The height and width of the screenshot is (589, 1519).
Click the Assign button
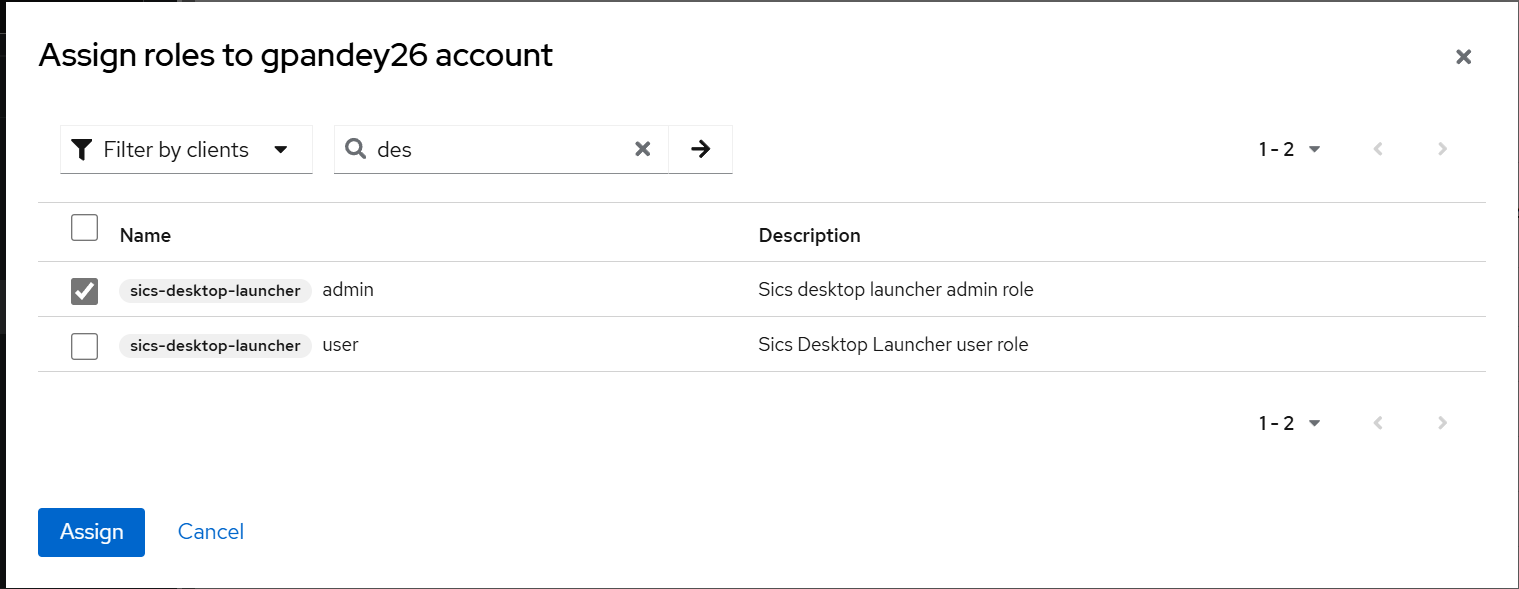(91, 532)
